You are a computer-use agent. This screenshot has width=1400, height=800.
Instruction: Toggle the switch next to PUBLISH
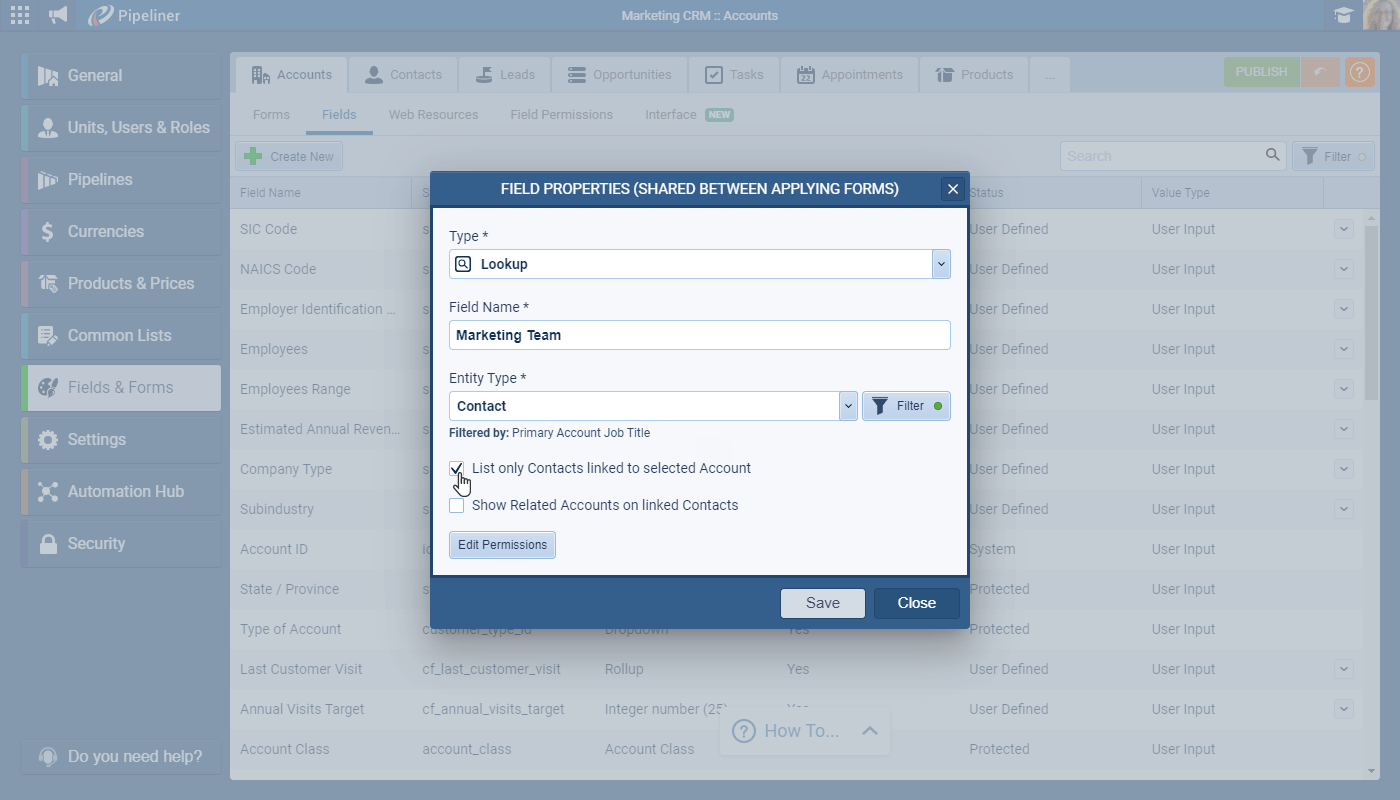pos(1320,72)
